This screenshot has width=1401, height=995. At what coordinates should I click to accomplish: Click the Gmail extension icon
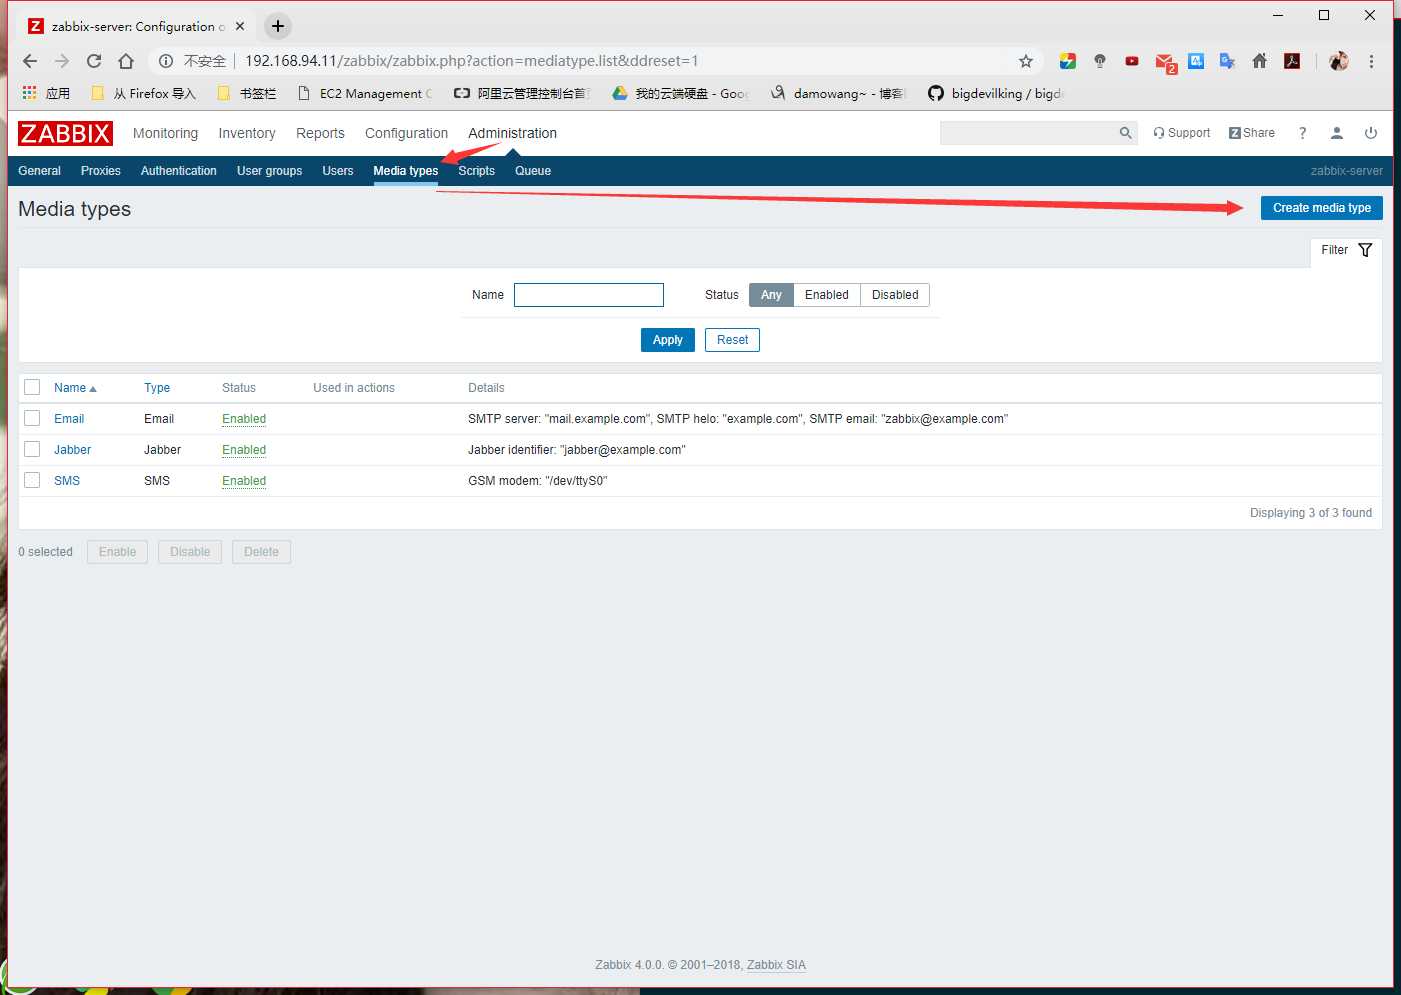coord(1165,62)
